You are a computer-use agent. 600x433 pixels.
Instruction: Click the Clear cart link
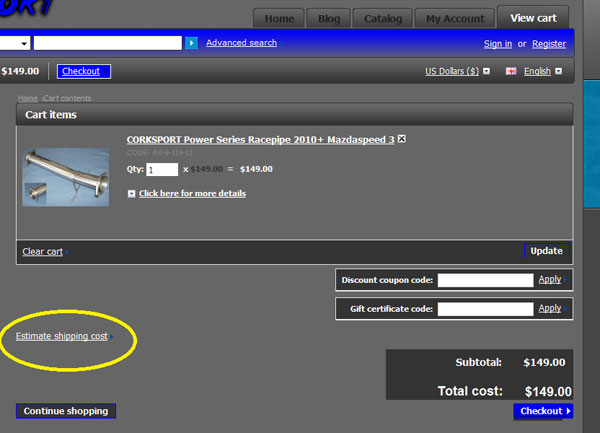[42, 252]
